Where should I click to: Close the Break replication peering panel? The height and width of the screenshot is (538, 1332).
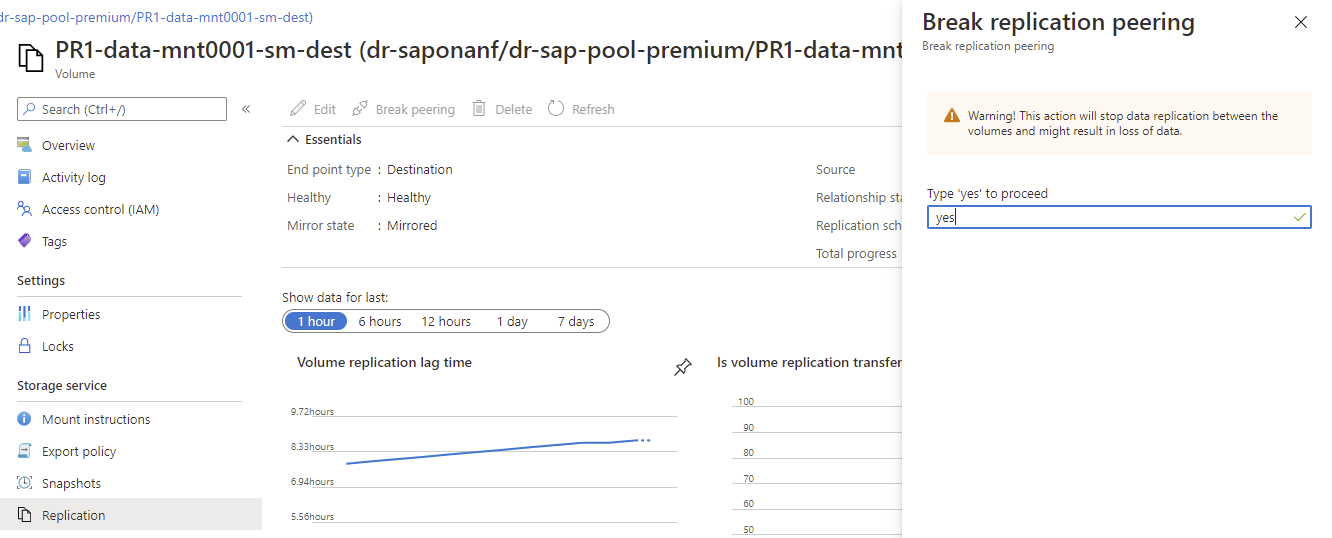click(x=1301, y=22)
